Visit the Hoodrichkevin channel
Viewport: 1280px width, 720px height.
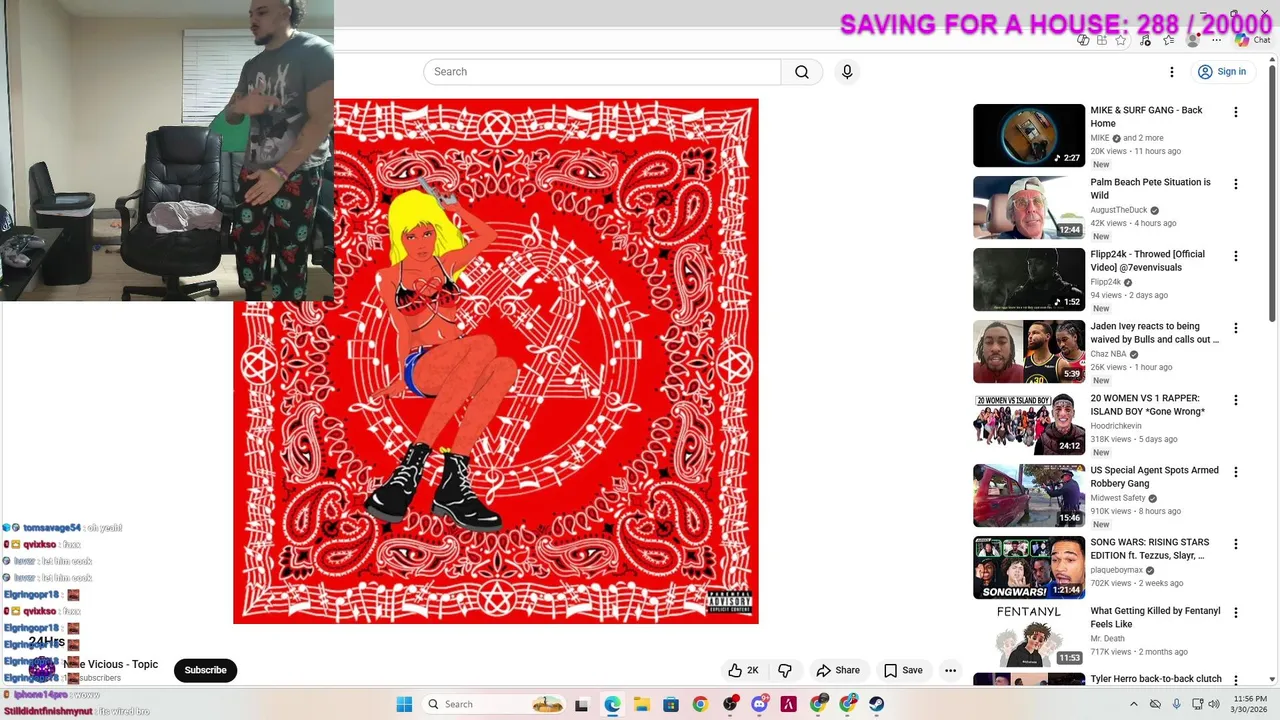coord(1116,426)
